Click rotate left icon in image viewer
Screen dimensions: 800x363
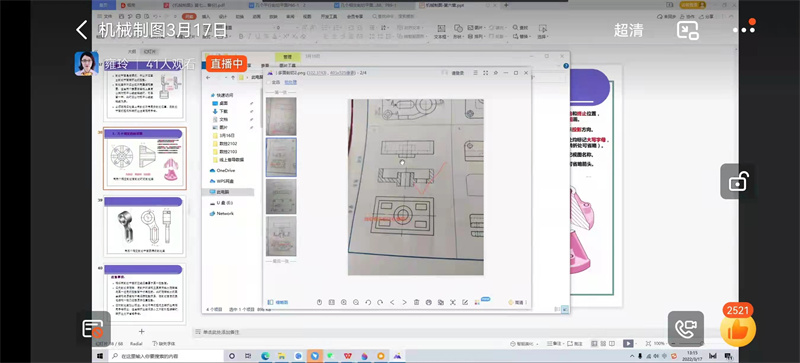point(368,302)
